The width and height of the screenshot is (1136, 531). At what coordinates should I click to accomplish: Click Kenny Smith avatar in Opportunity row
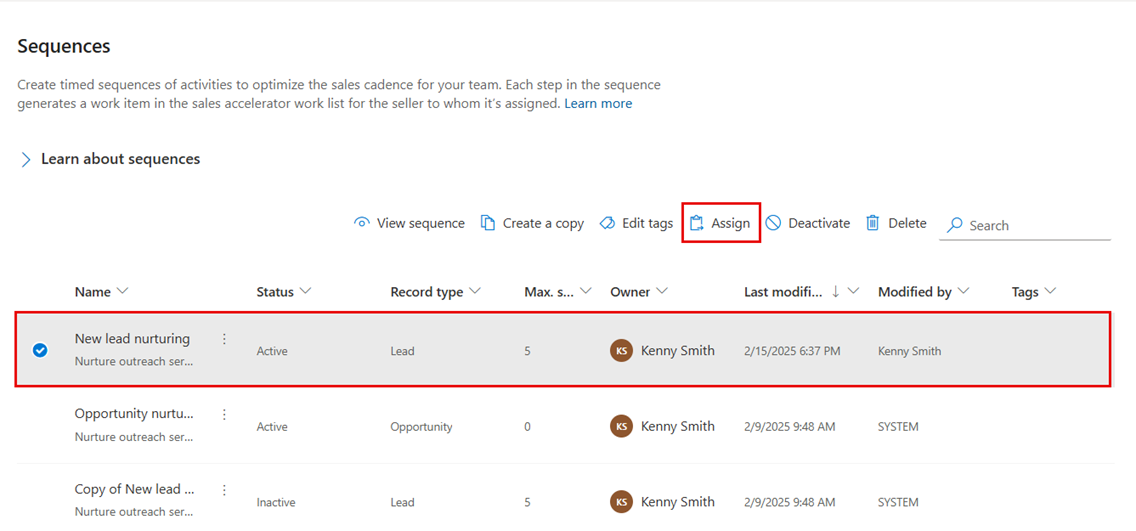click(621, 426)
